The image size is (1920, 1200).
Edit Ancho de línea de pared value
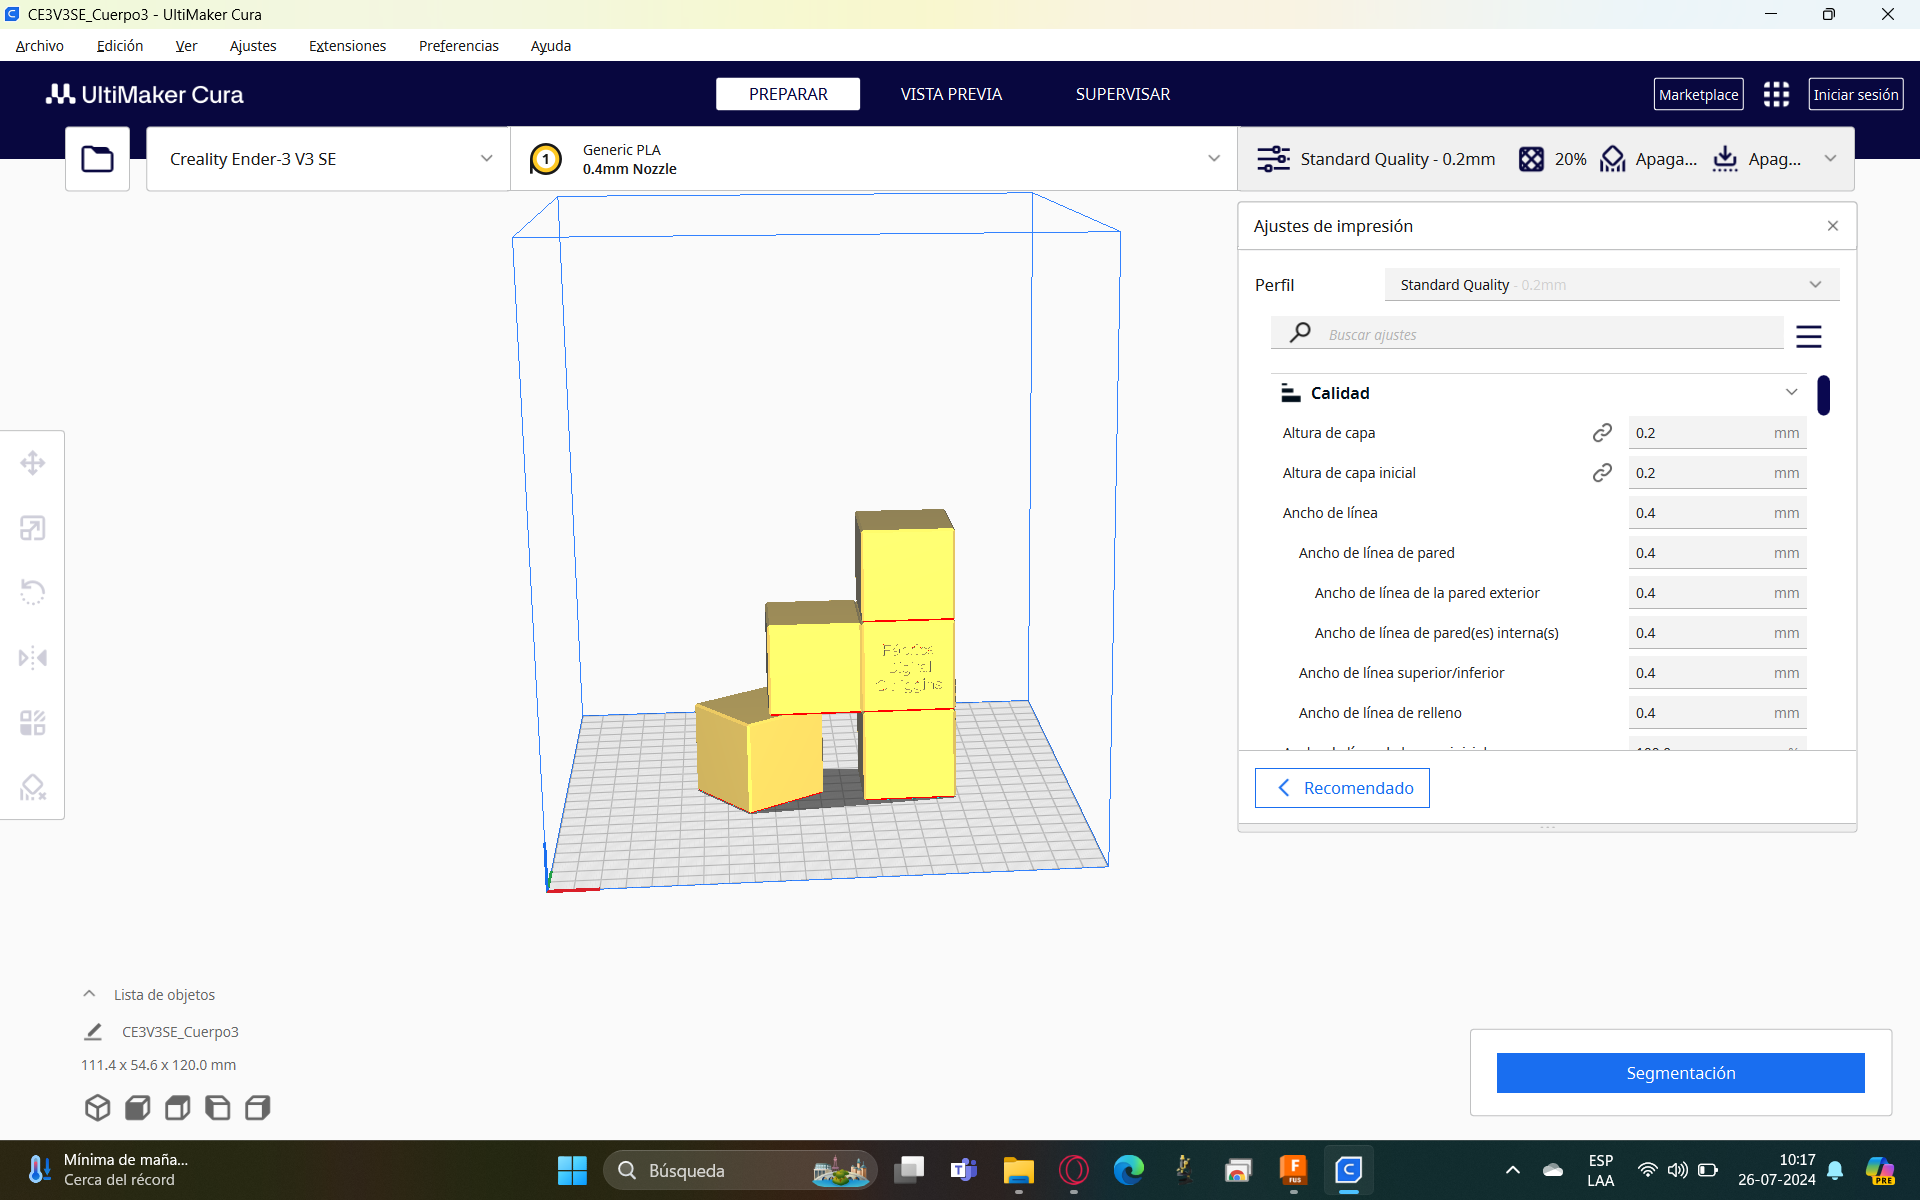[x=1717, y=553]
